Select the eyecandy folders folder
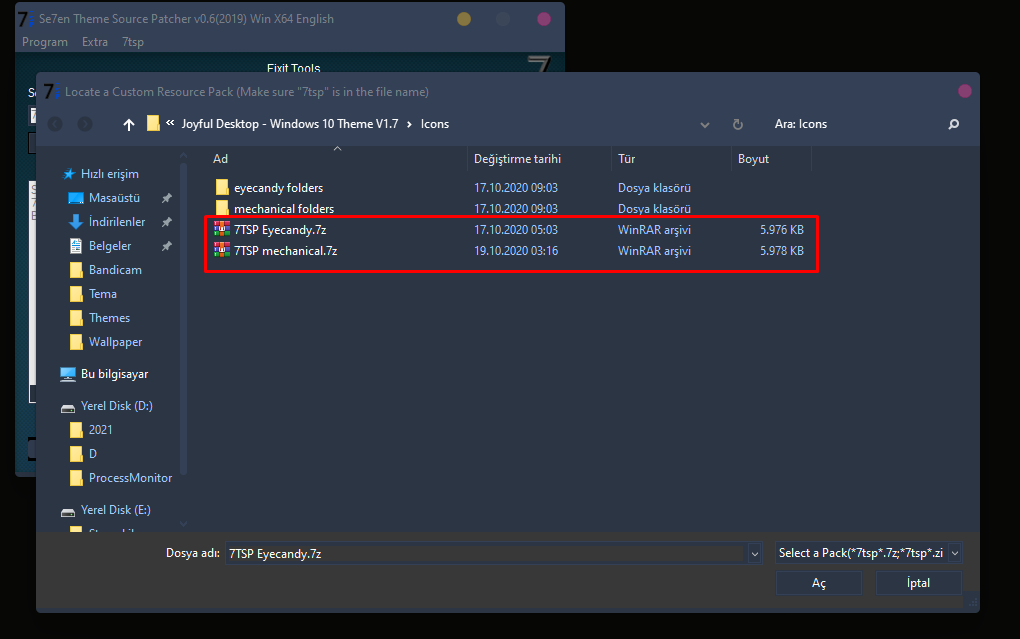The width and height of the screenshot is (1020, 639). point(278,187)
